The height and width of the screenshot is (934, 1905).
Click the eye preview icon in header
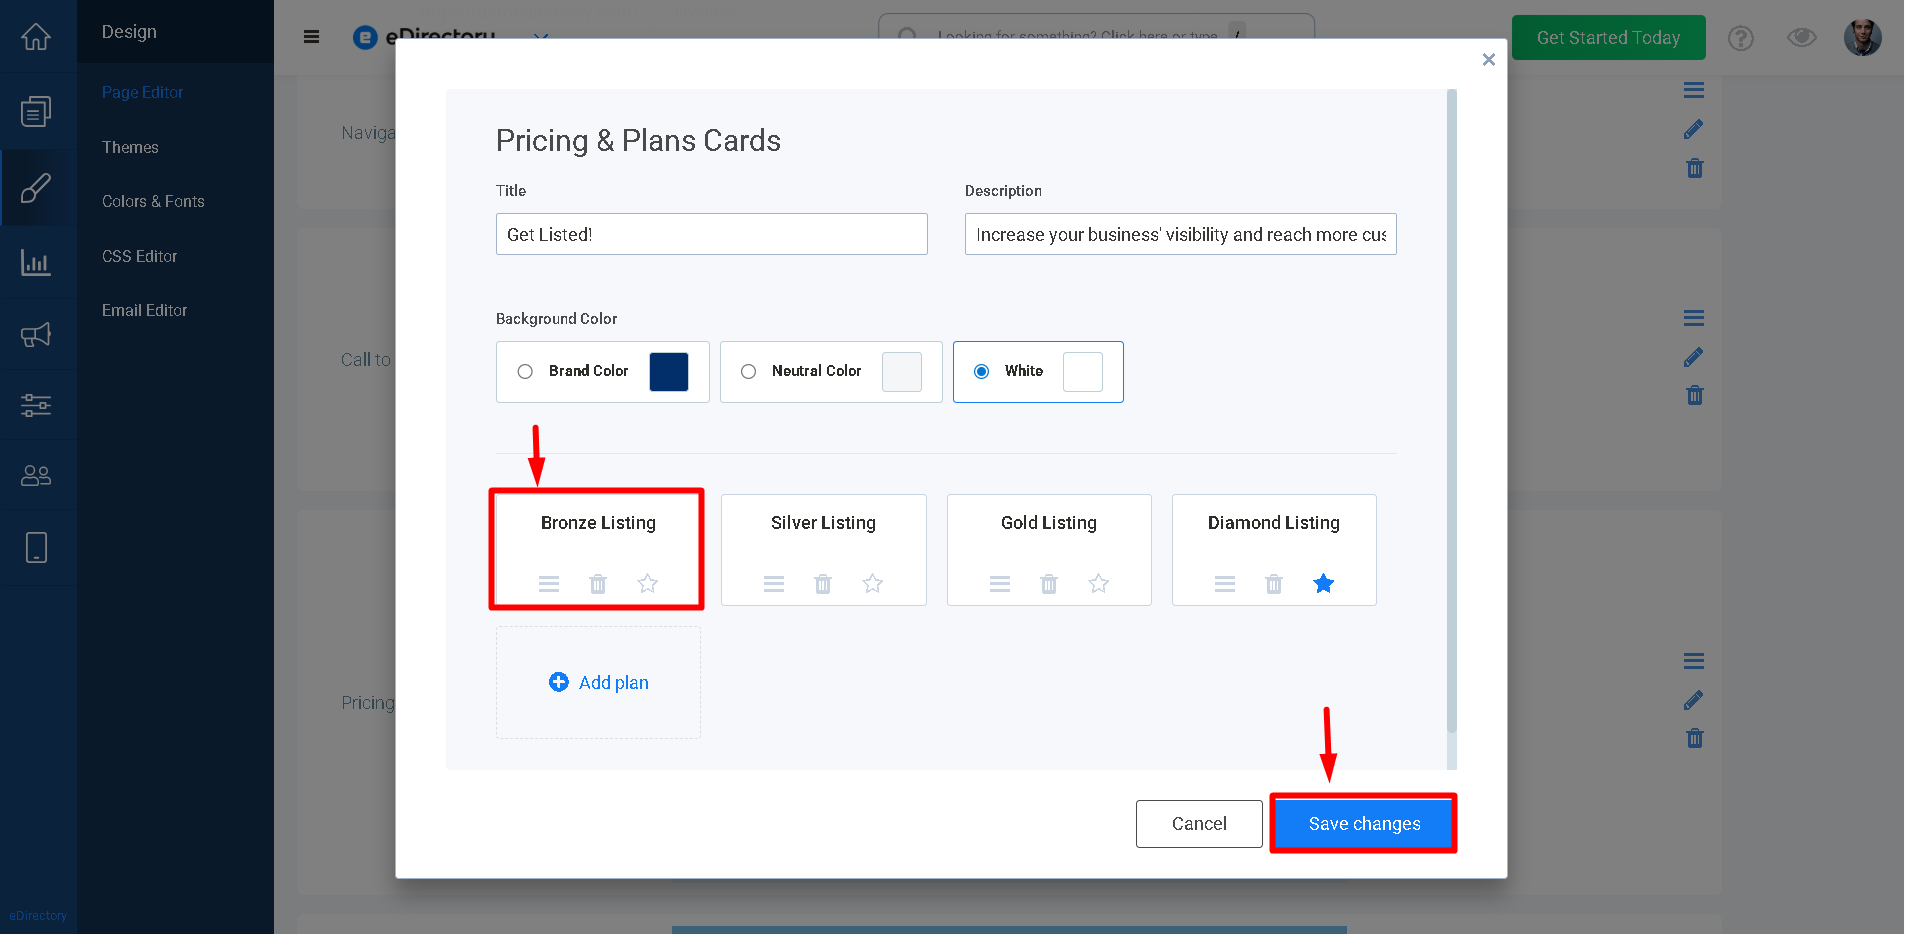(1802, 38)
